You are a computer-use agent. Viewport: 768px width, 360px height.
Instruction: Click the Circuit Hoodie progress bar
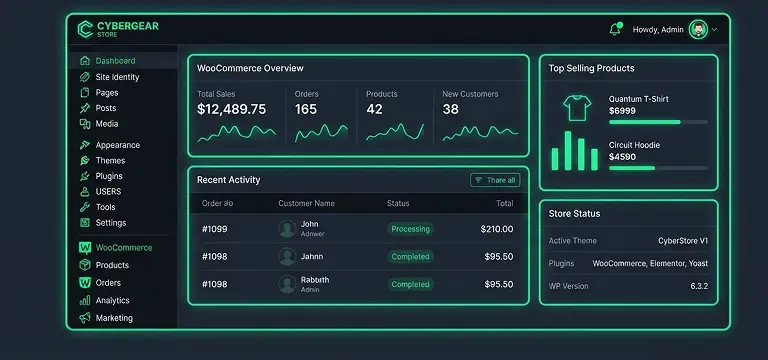tap(658, 168)
